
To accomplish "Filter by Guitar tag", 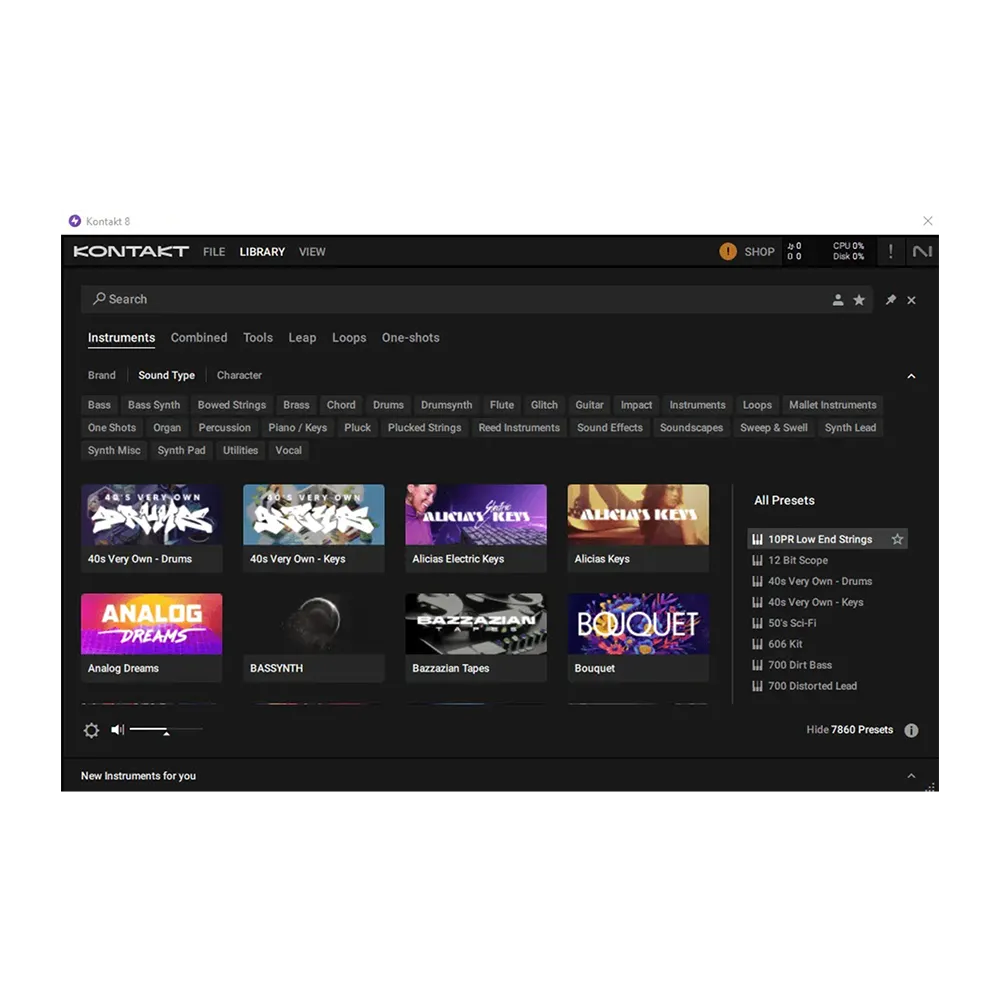I will 589,405.
